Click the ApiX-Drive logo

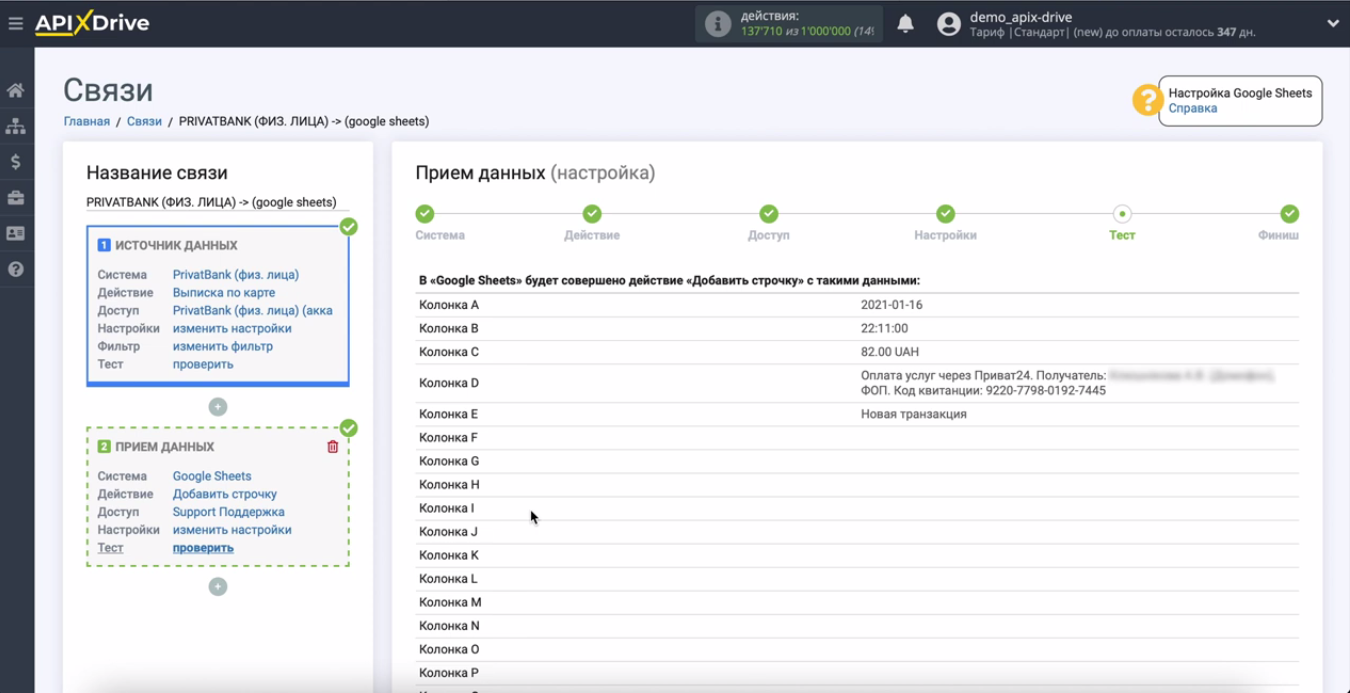(x=92, y=23)
